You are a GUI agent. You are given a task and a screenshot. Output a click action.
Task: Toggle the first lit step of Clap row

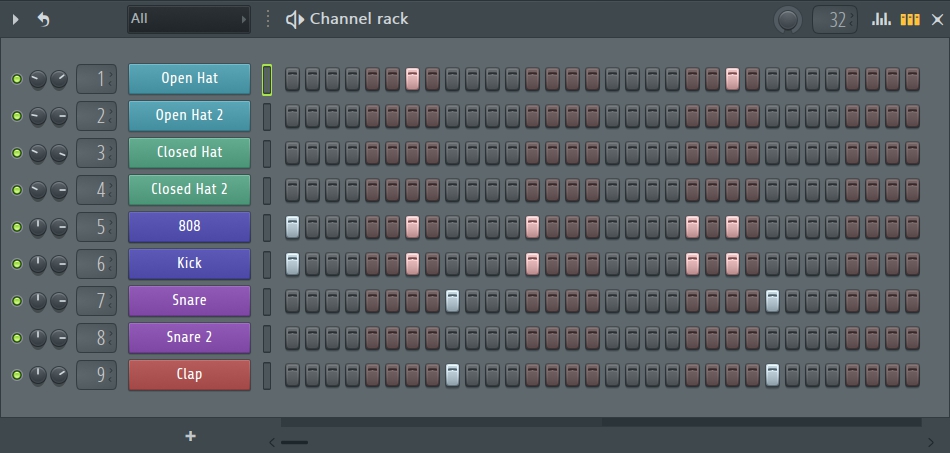coord(452,375)
